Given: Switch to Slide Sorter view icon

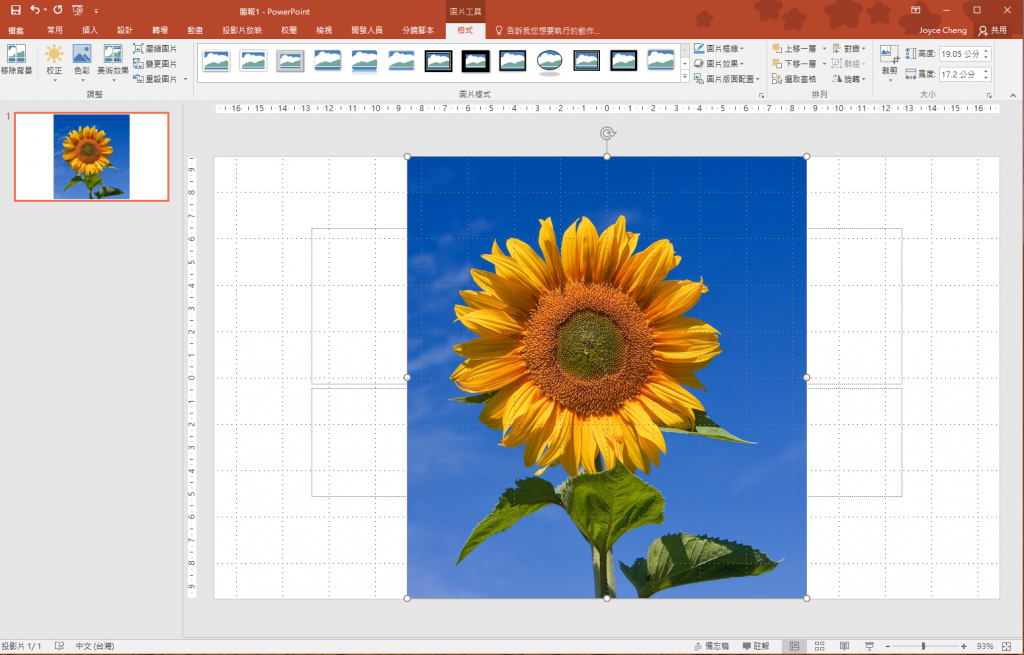Looking at the screenshot, I should tap(820, 646).
